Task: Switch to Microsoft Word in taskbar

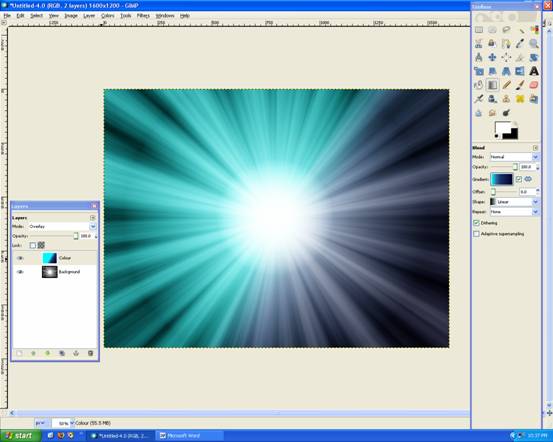Action: [x=190, y=436]
